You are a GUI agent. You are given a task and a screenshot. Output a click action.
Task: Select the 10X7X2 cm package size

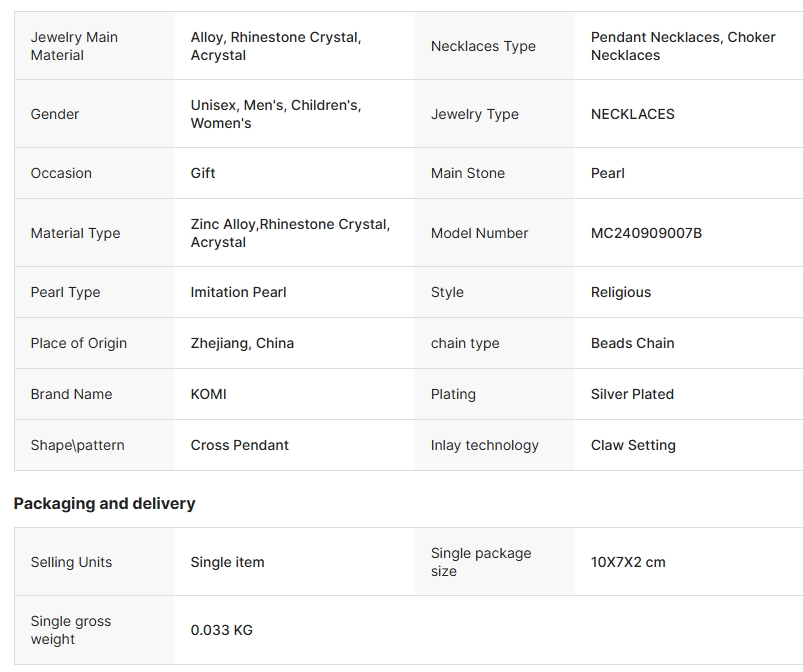point(628,562)
